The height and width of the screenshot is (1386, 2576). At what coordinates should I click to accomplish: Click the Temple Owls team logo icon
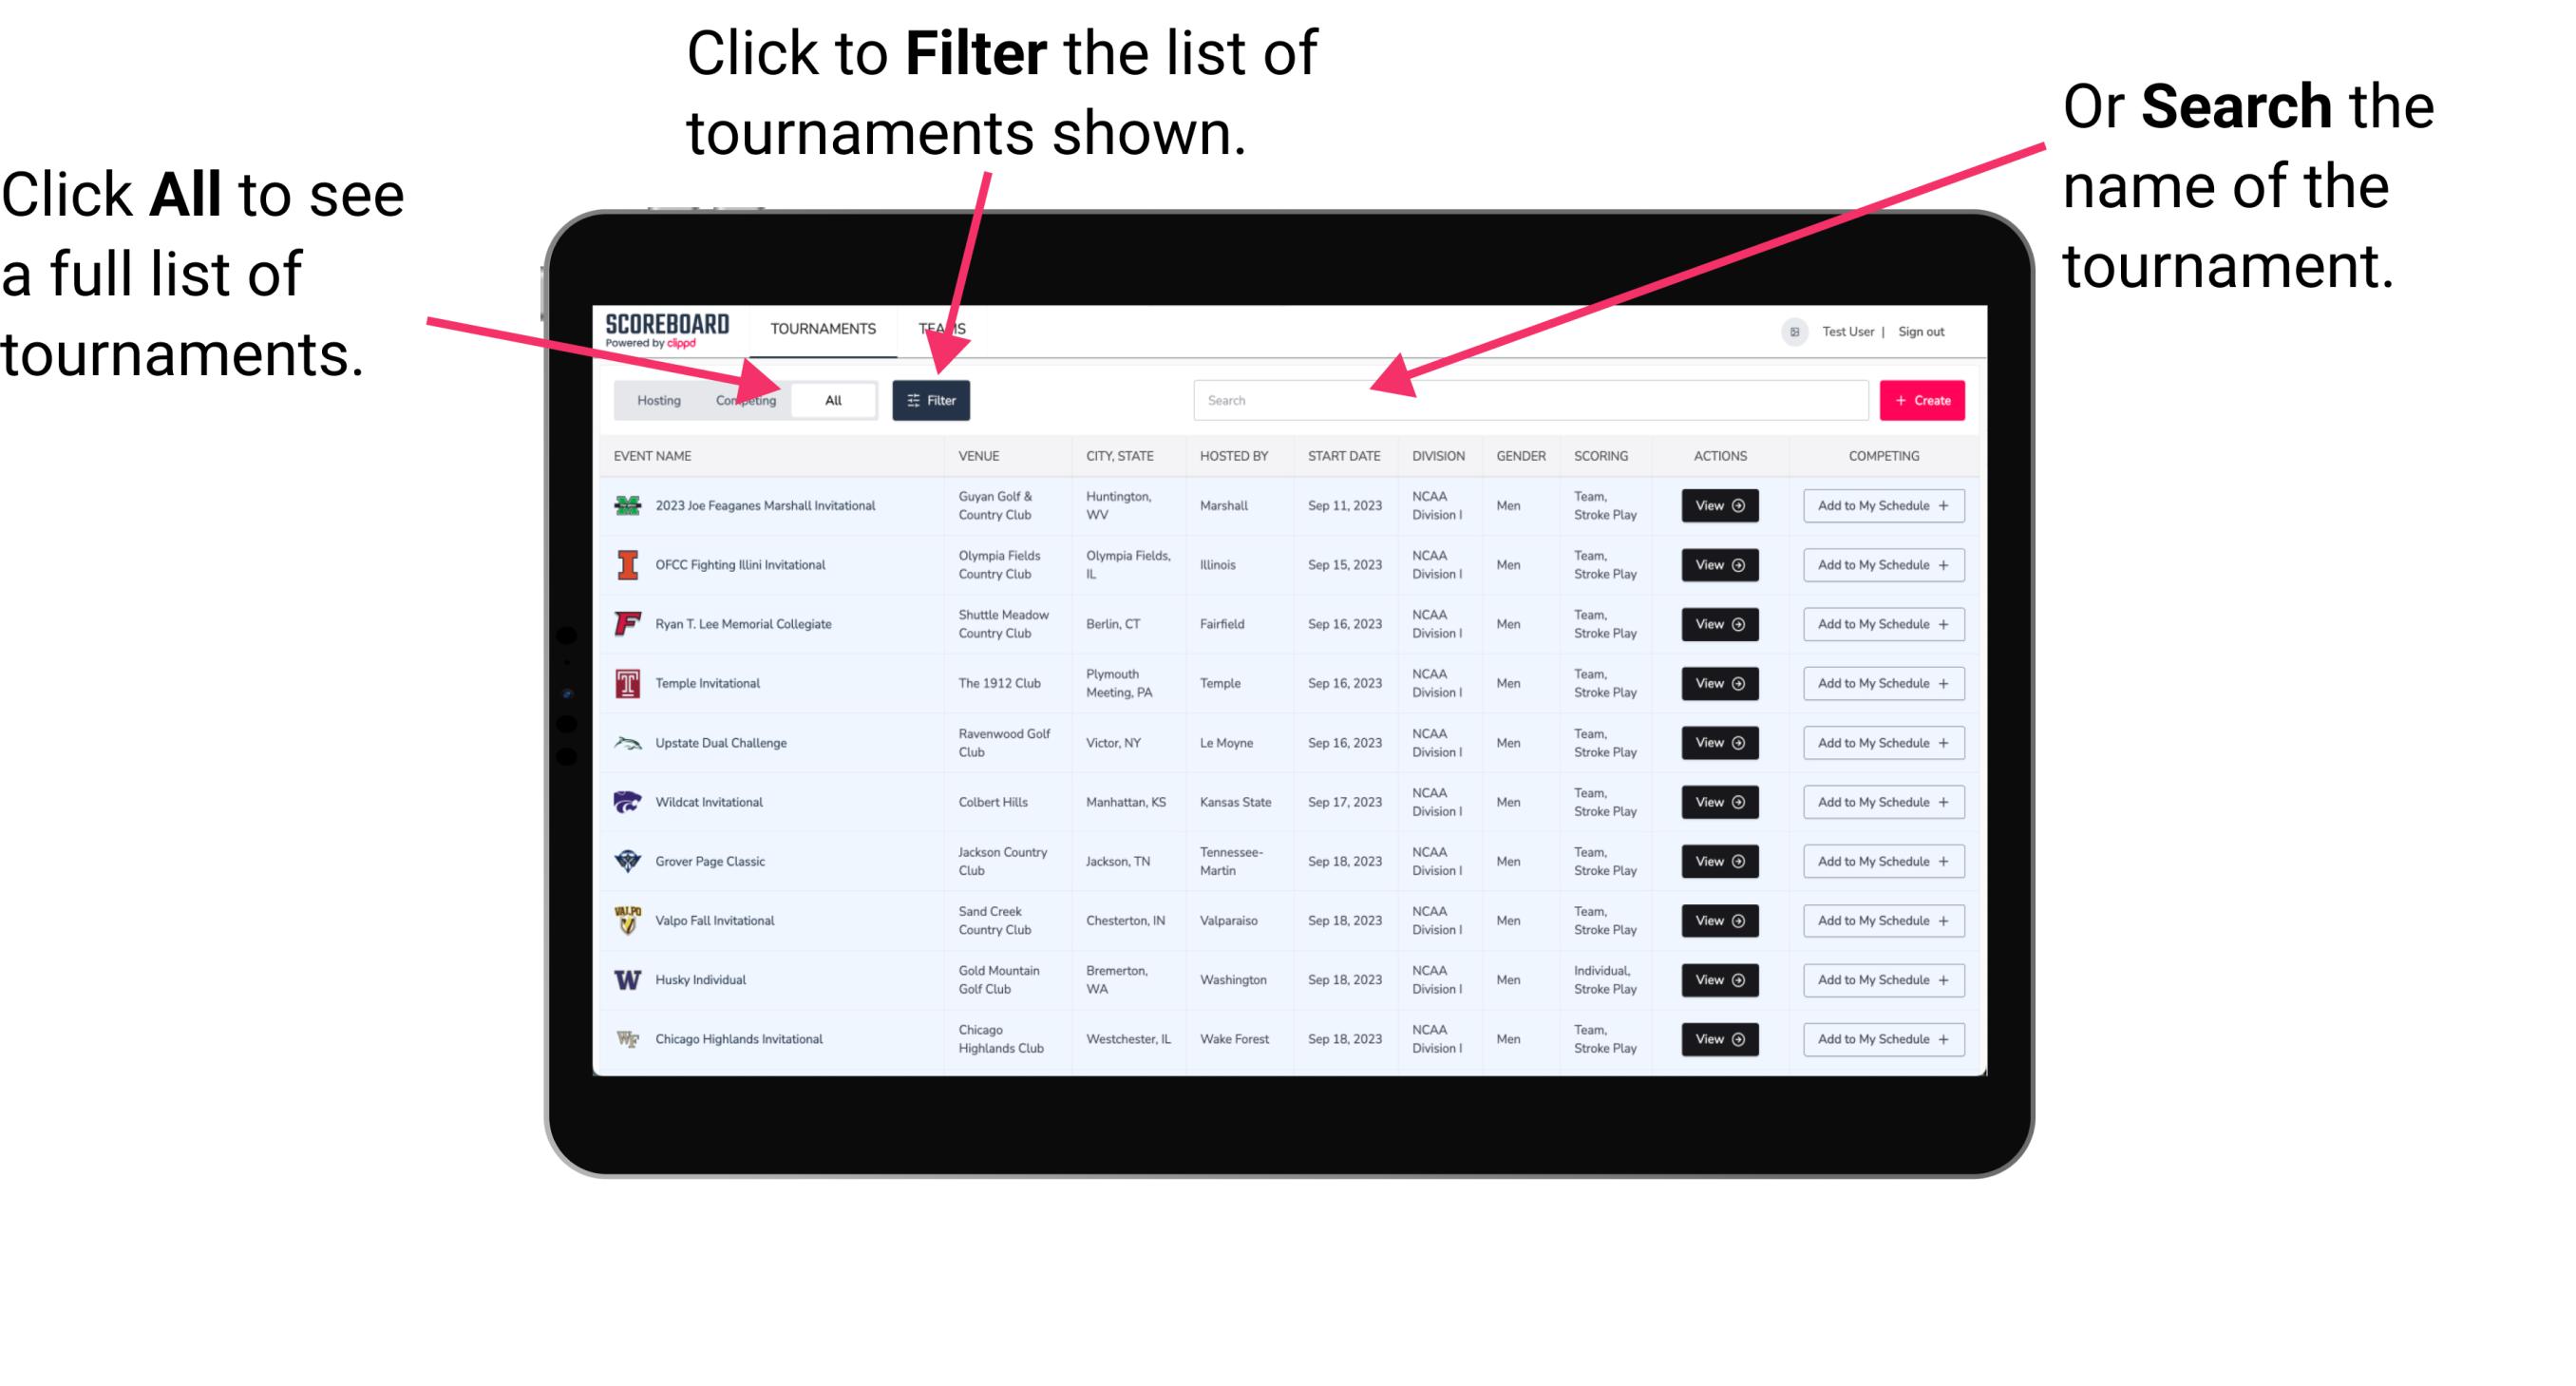pos(626,683)
